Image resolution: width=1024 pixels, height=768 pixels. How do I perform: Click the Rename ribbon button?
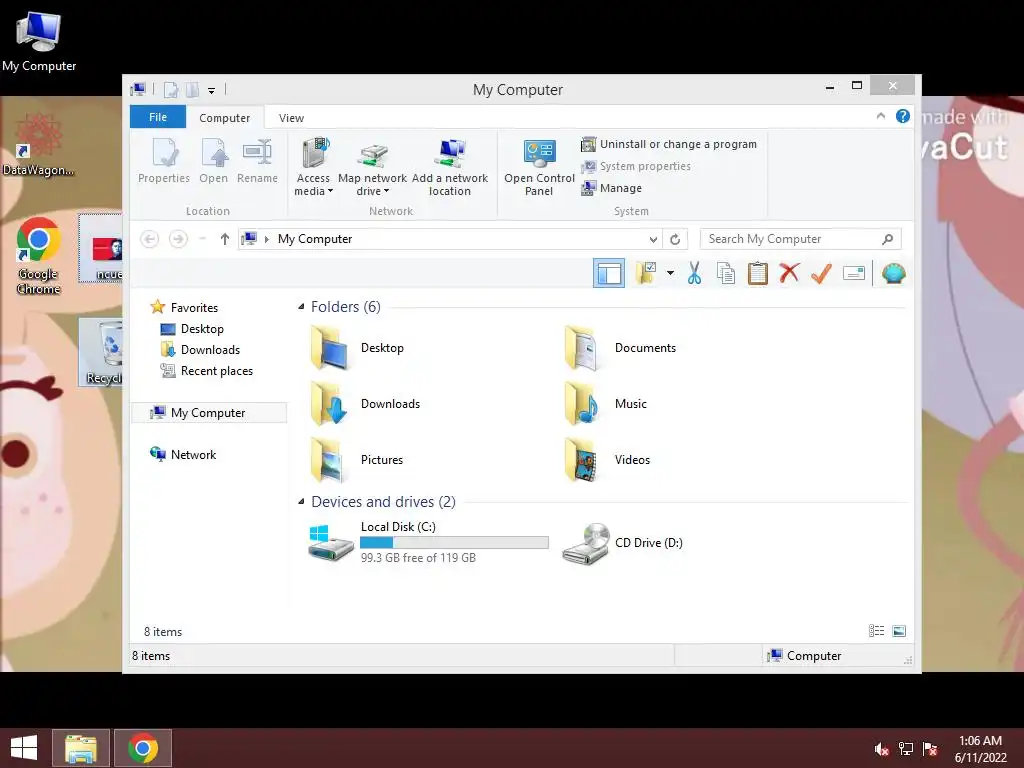[x=257, y=161]
